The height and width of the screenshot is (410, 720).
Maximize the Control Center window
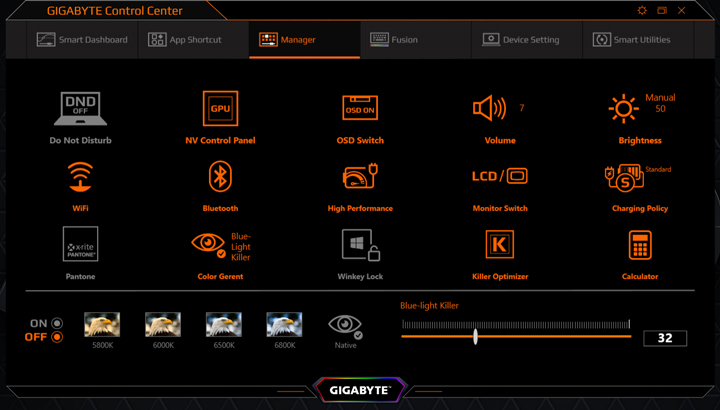pos(662,10)
